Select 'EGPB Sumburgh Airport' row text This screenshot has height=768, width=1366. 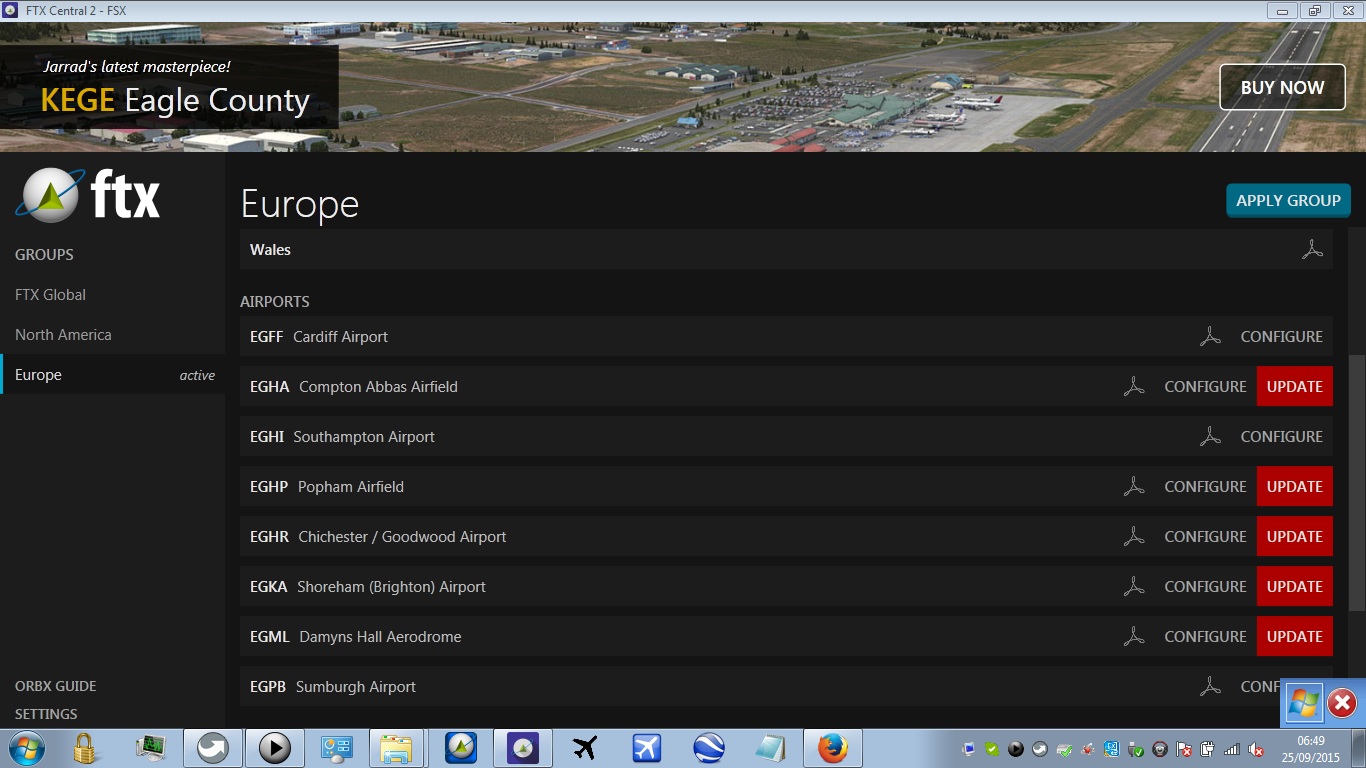pyautogui.click(x=333, y=687)
